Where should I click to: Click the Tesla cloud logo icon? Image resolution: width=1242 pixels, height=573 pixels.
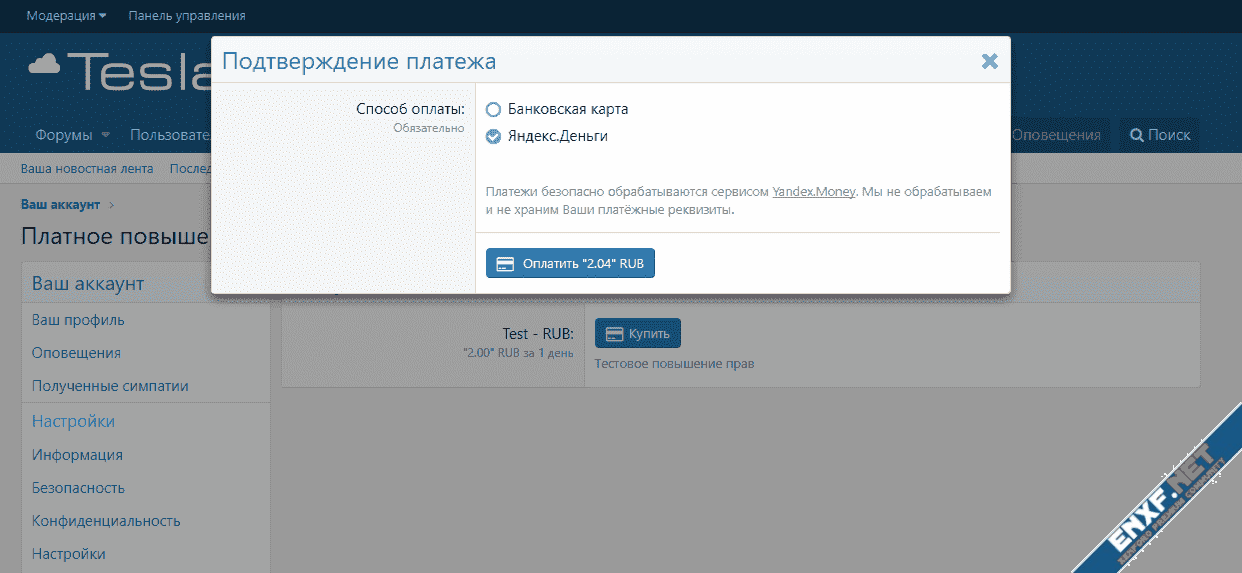point(46,67)
